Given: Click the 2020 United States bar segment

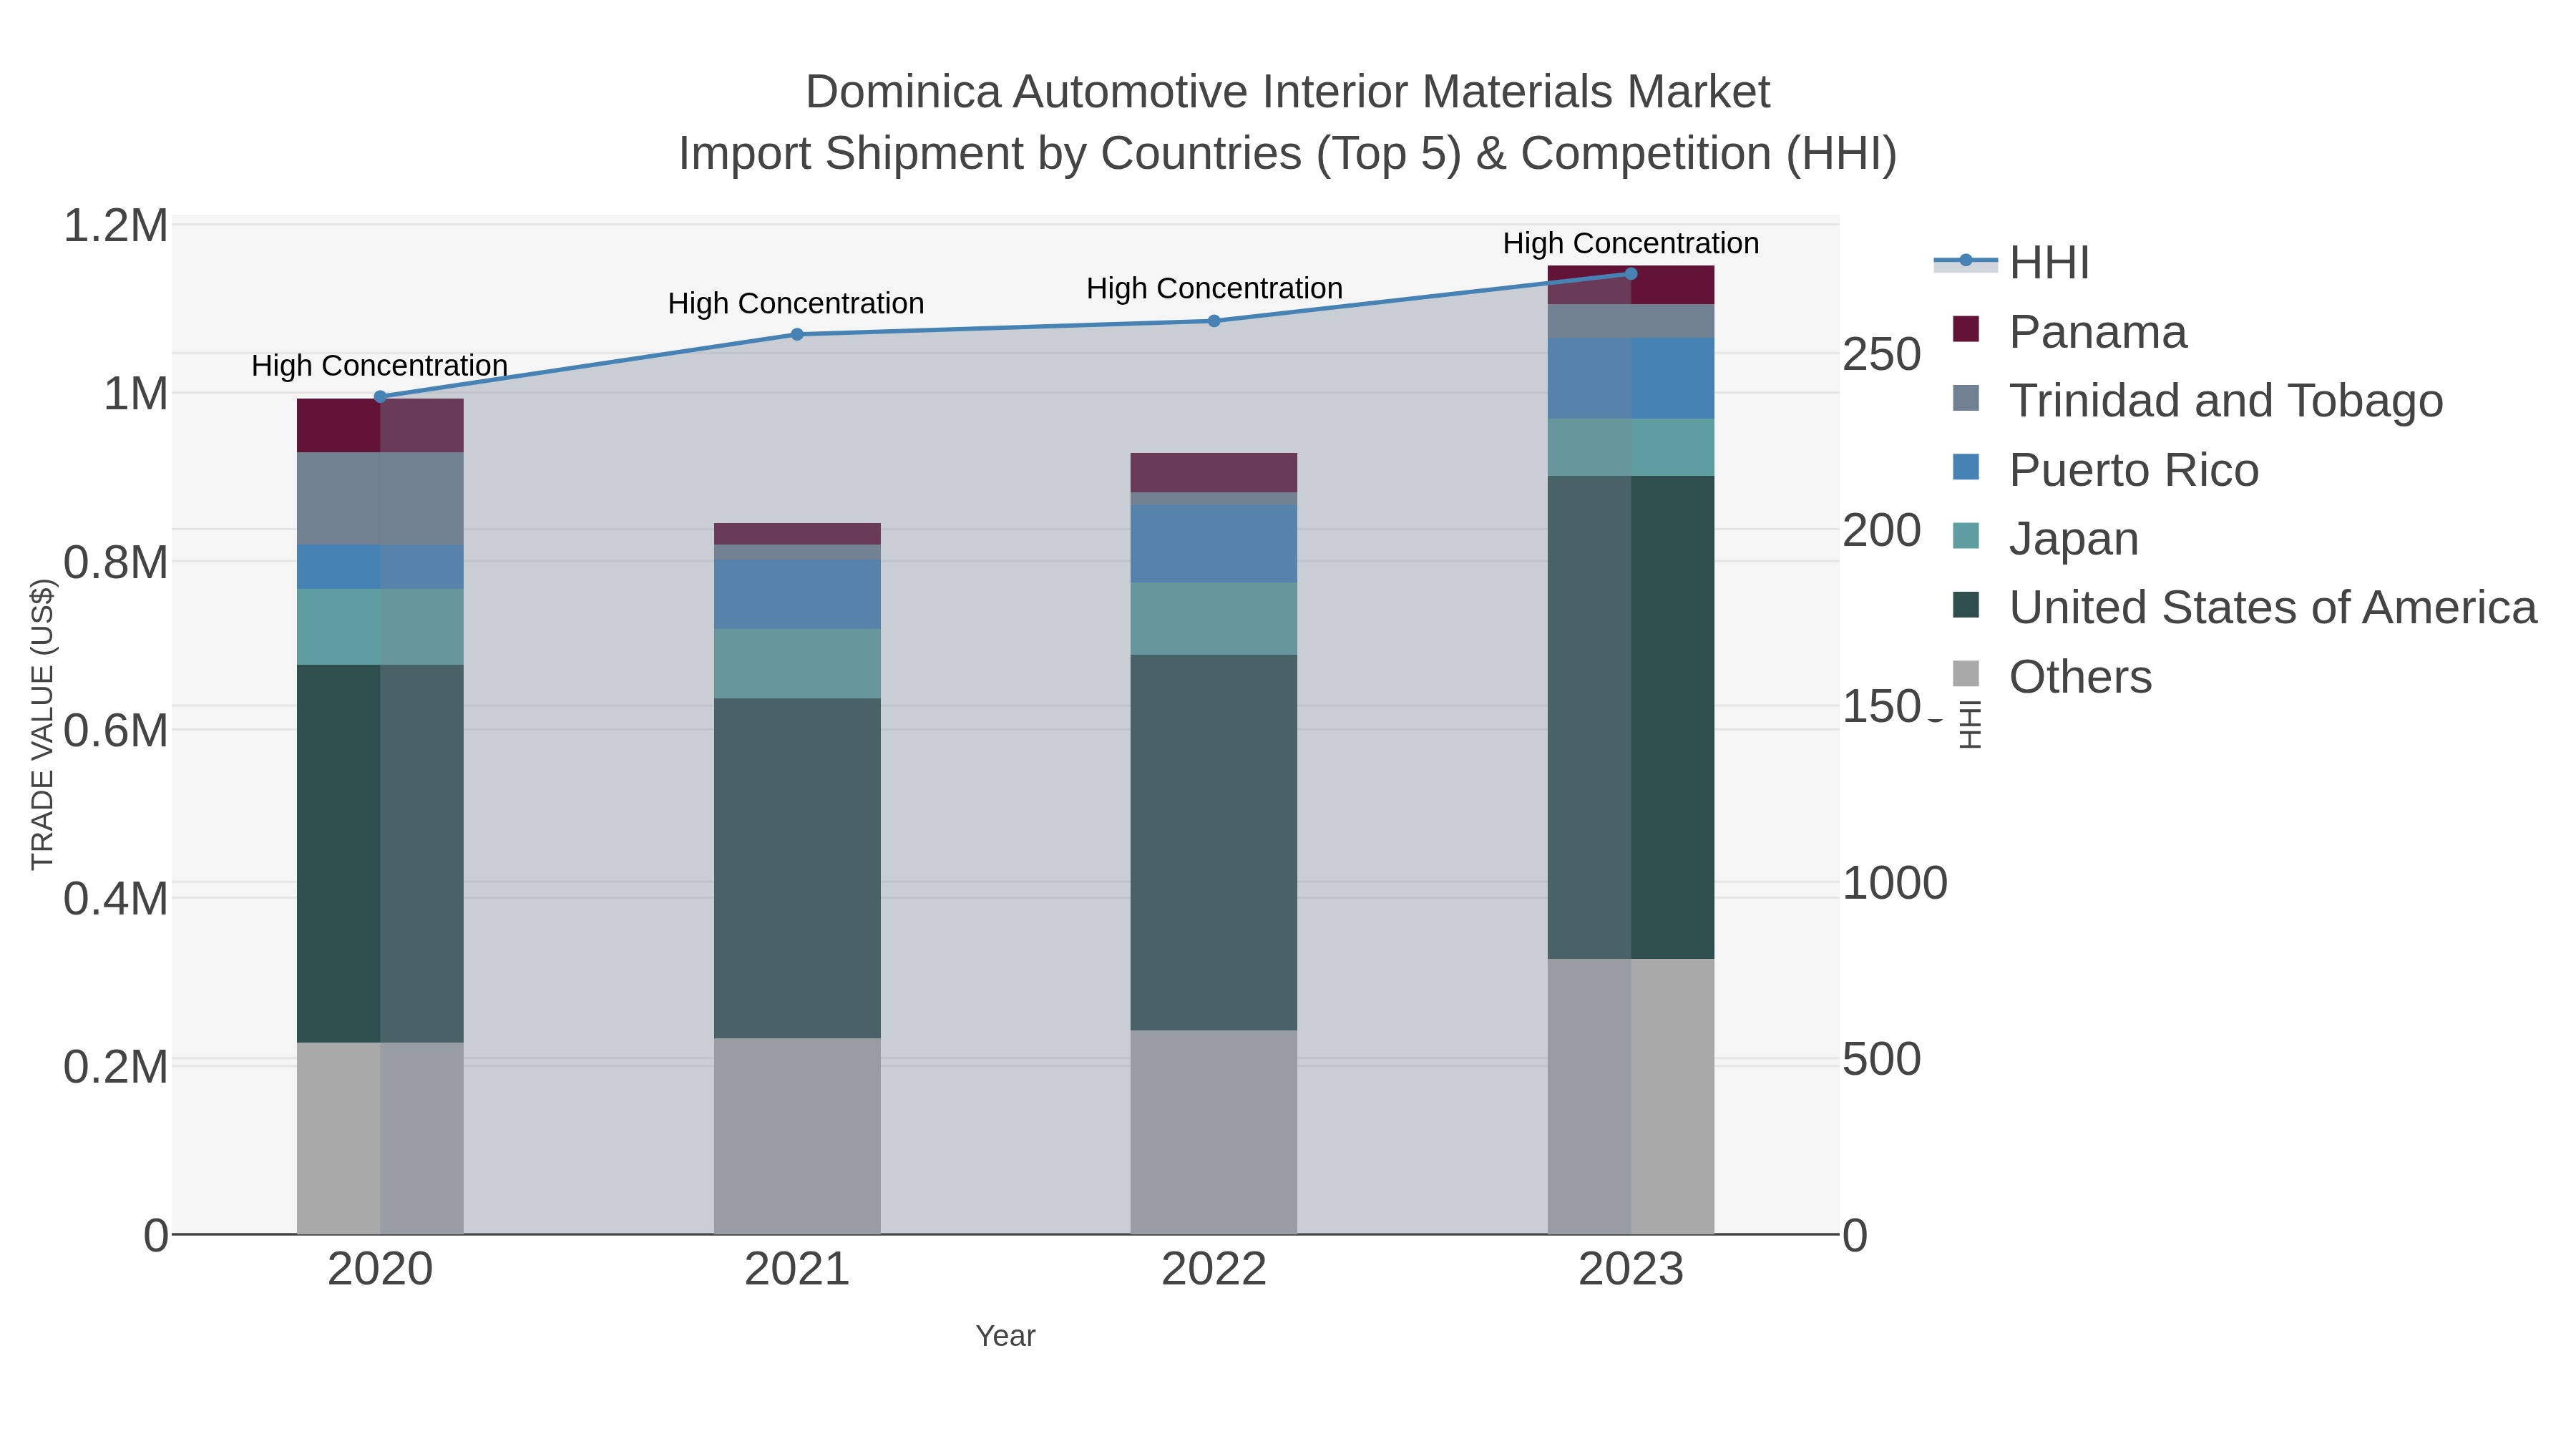Looking at the screenshot, I should coord(380,854).
